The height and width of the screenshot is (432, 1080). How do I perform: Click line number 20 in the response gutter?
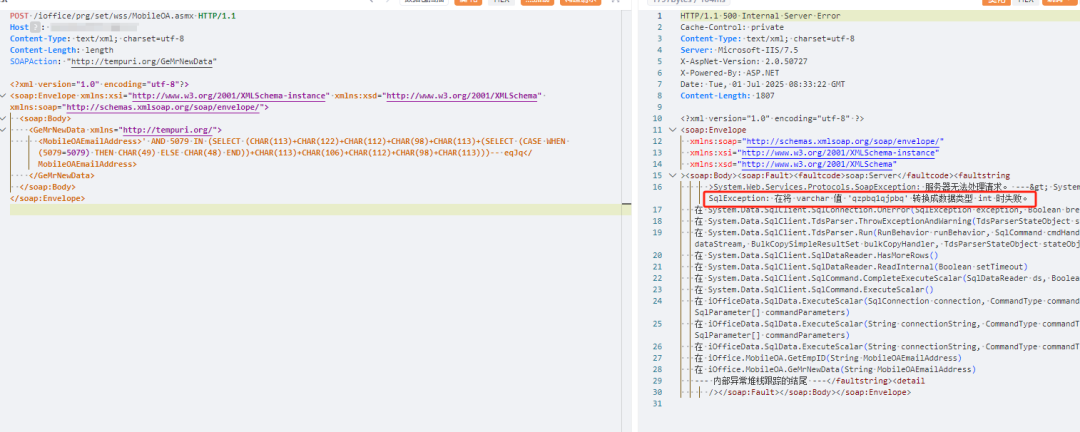pos(658,256)
